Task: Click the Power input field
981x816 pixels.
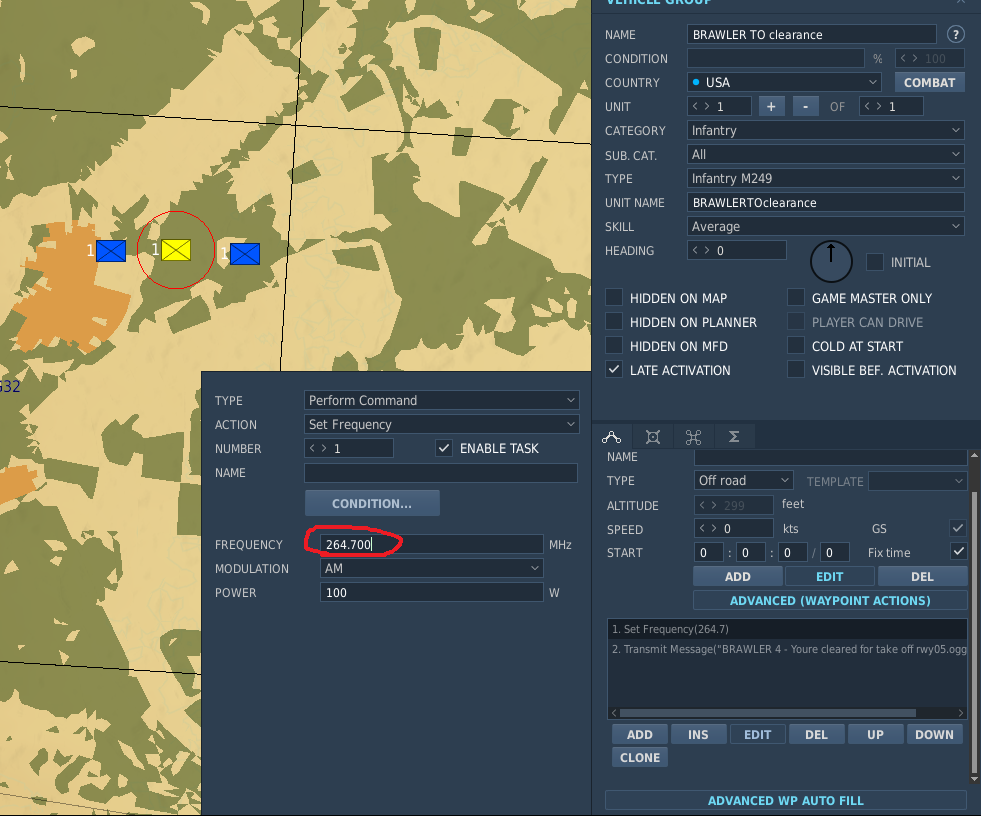Action: pyautogui.click(x=431, y=592)
